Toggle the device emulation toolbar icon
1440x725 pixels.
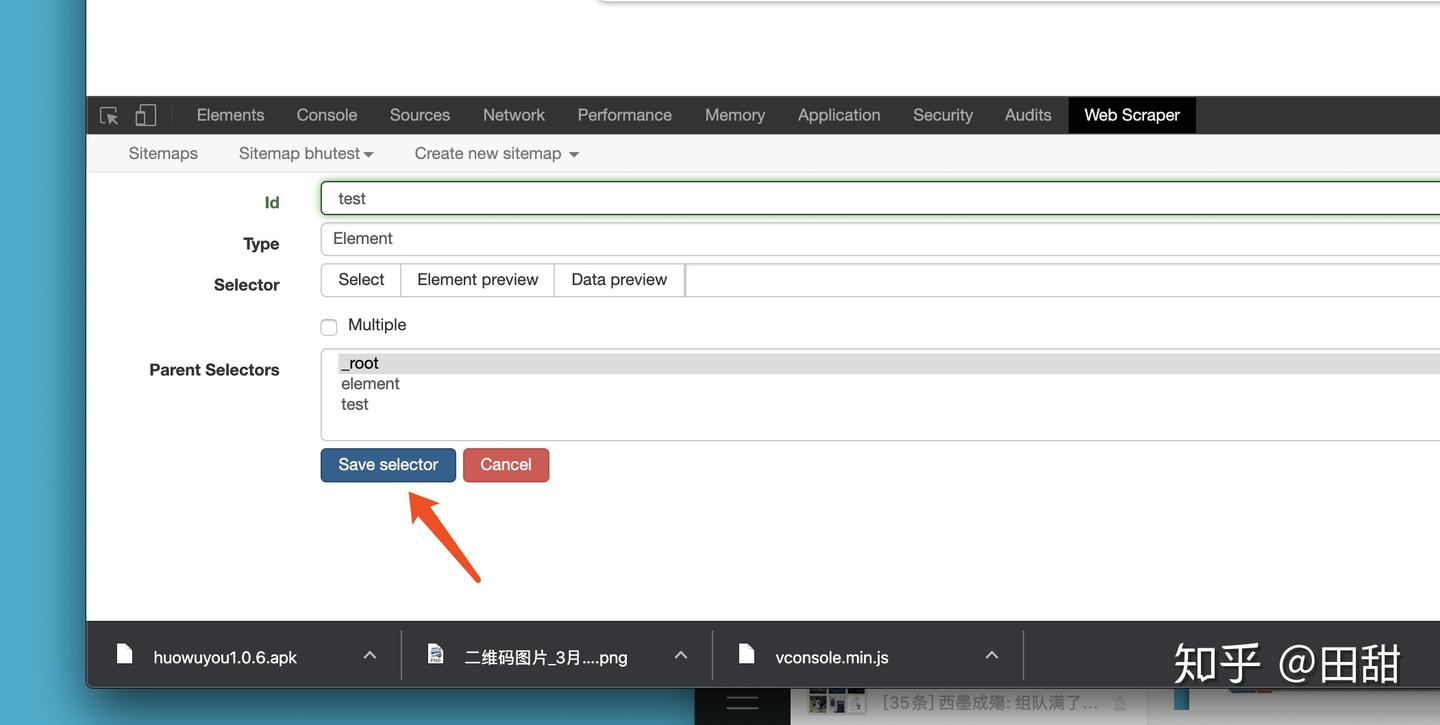coord(144,113)
